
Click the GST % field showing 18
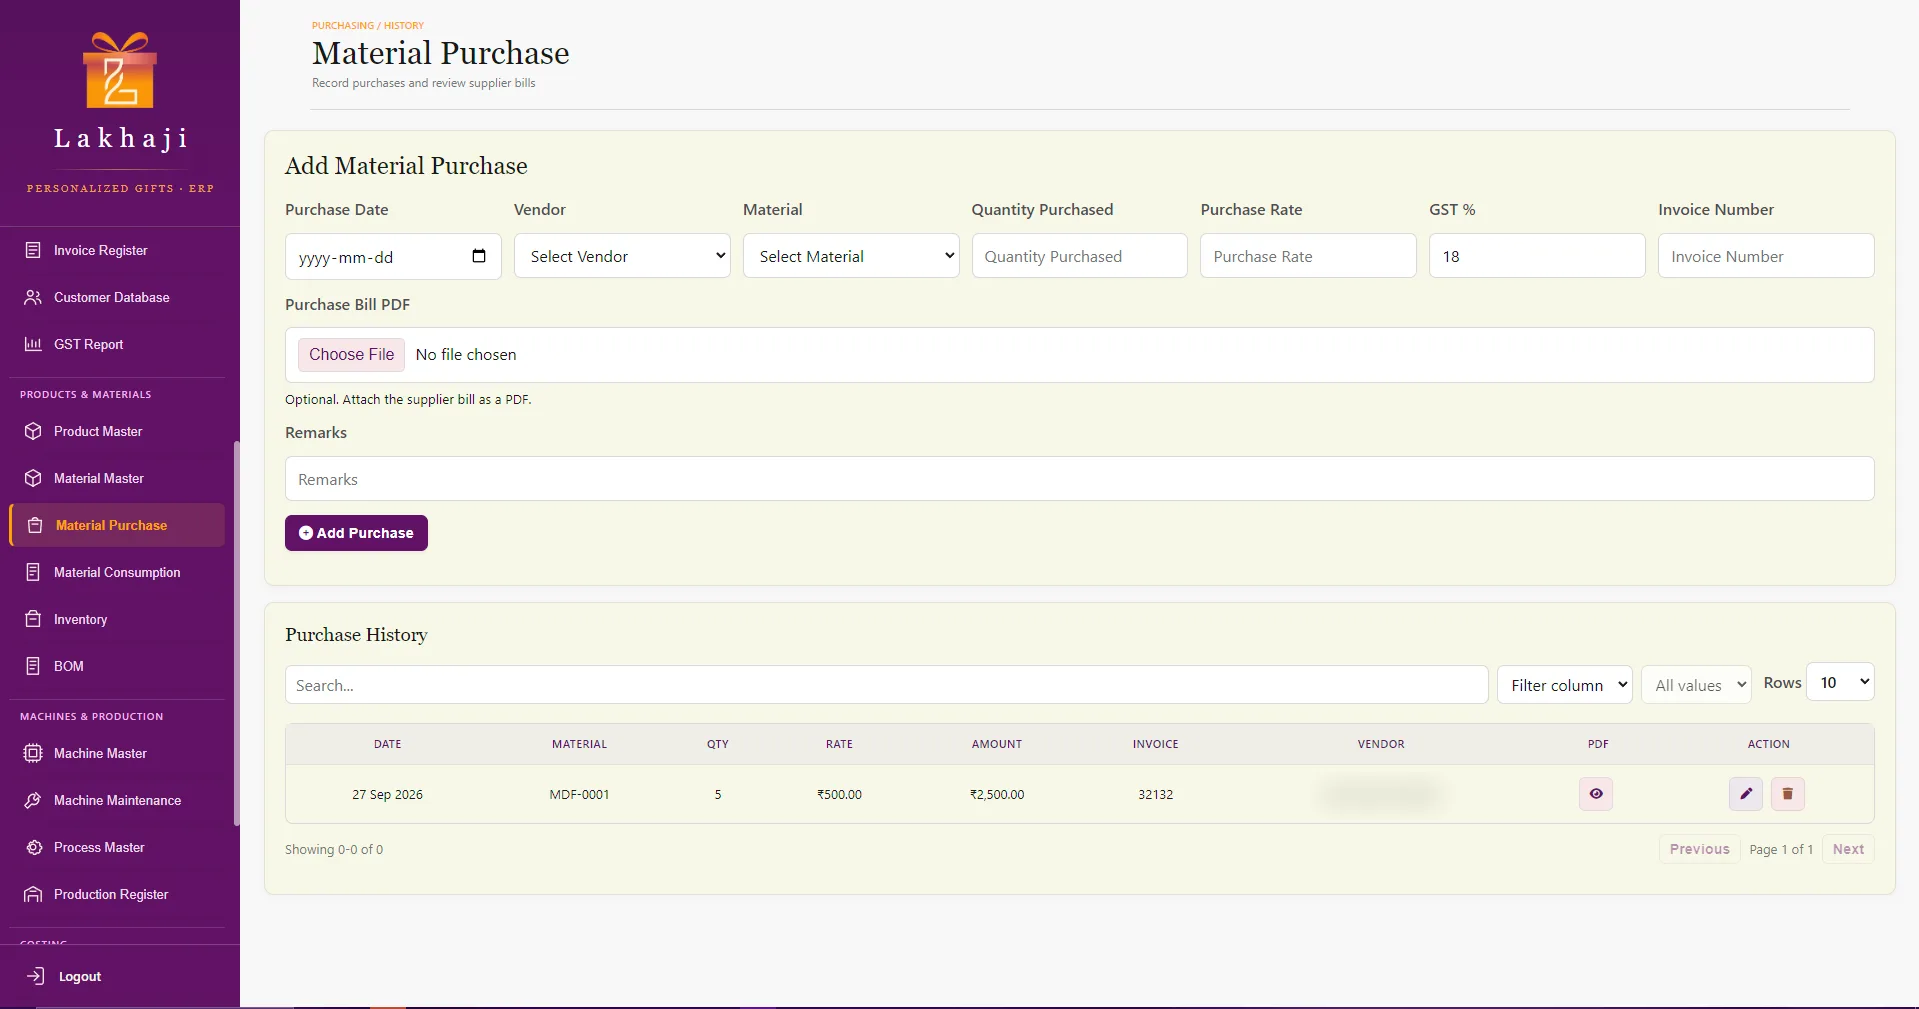click(1537, 256)
